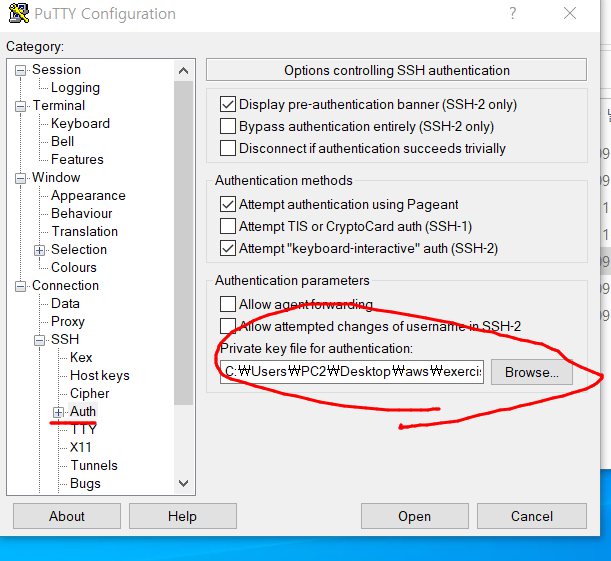Toggle Attempt authentication using Pageant

[x=228, y=204]
